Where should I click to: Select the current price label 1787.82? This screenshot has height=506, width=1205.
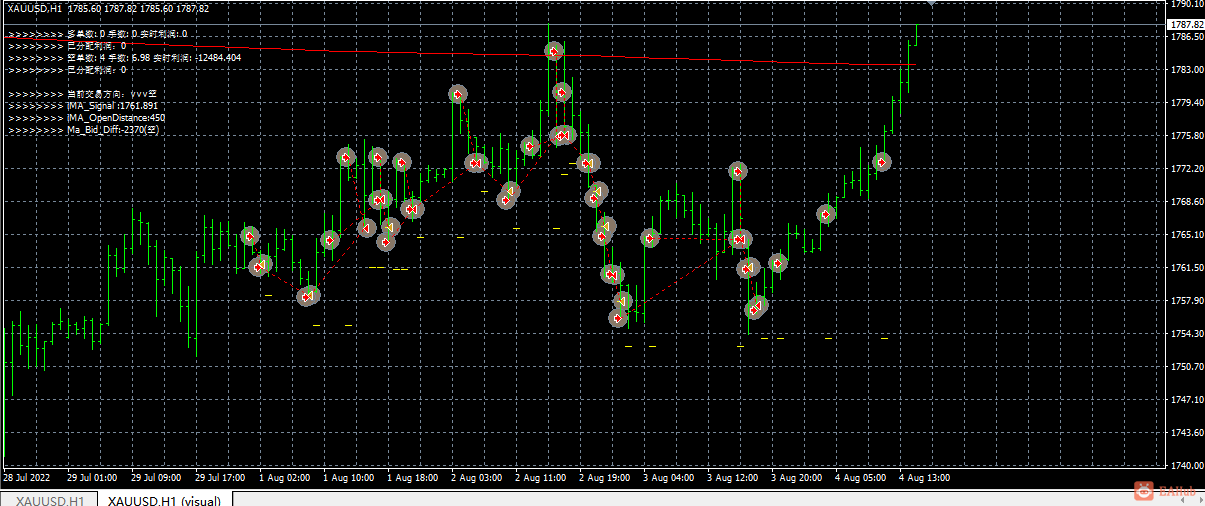(1186, 24)
